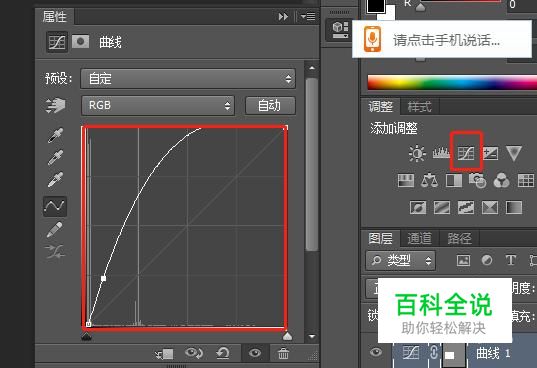Viewport: 537px width, 368px height.
Task: Open the RGB channel dropdown
Action: (x=158, y=105)
